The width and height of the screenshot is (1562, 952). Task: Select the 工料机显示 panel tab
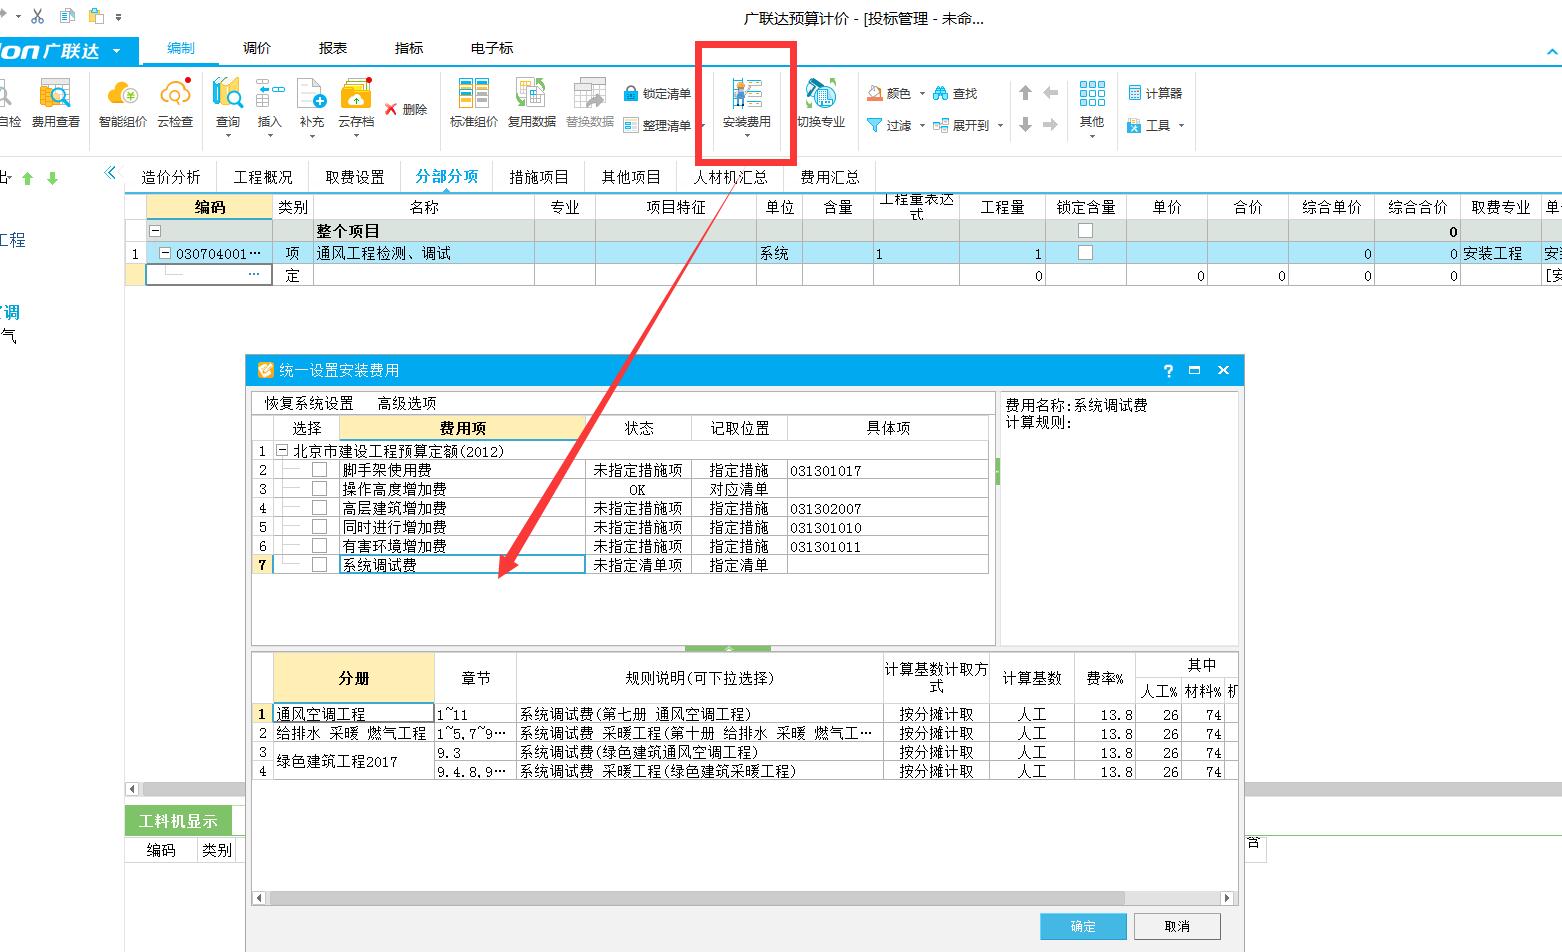click(178, 821)
